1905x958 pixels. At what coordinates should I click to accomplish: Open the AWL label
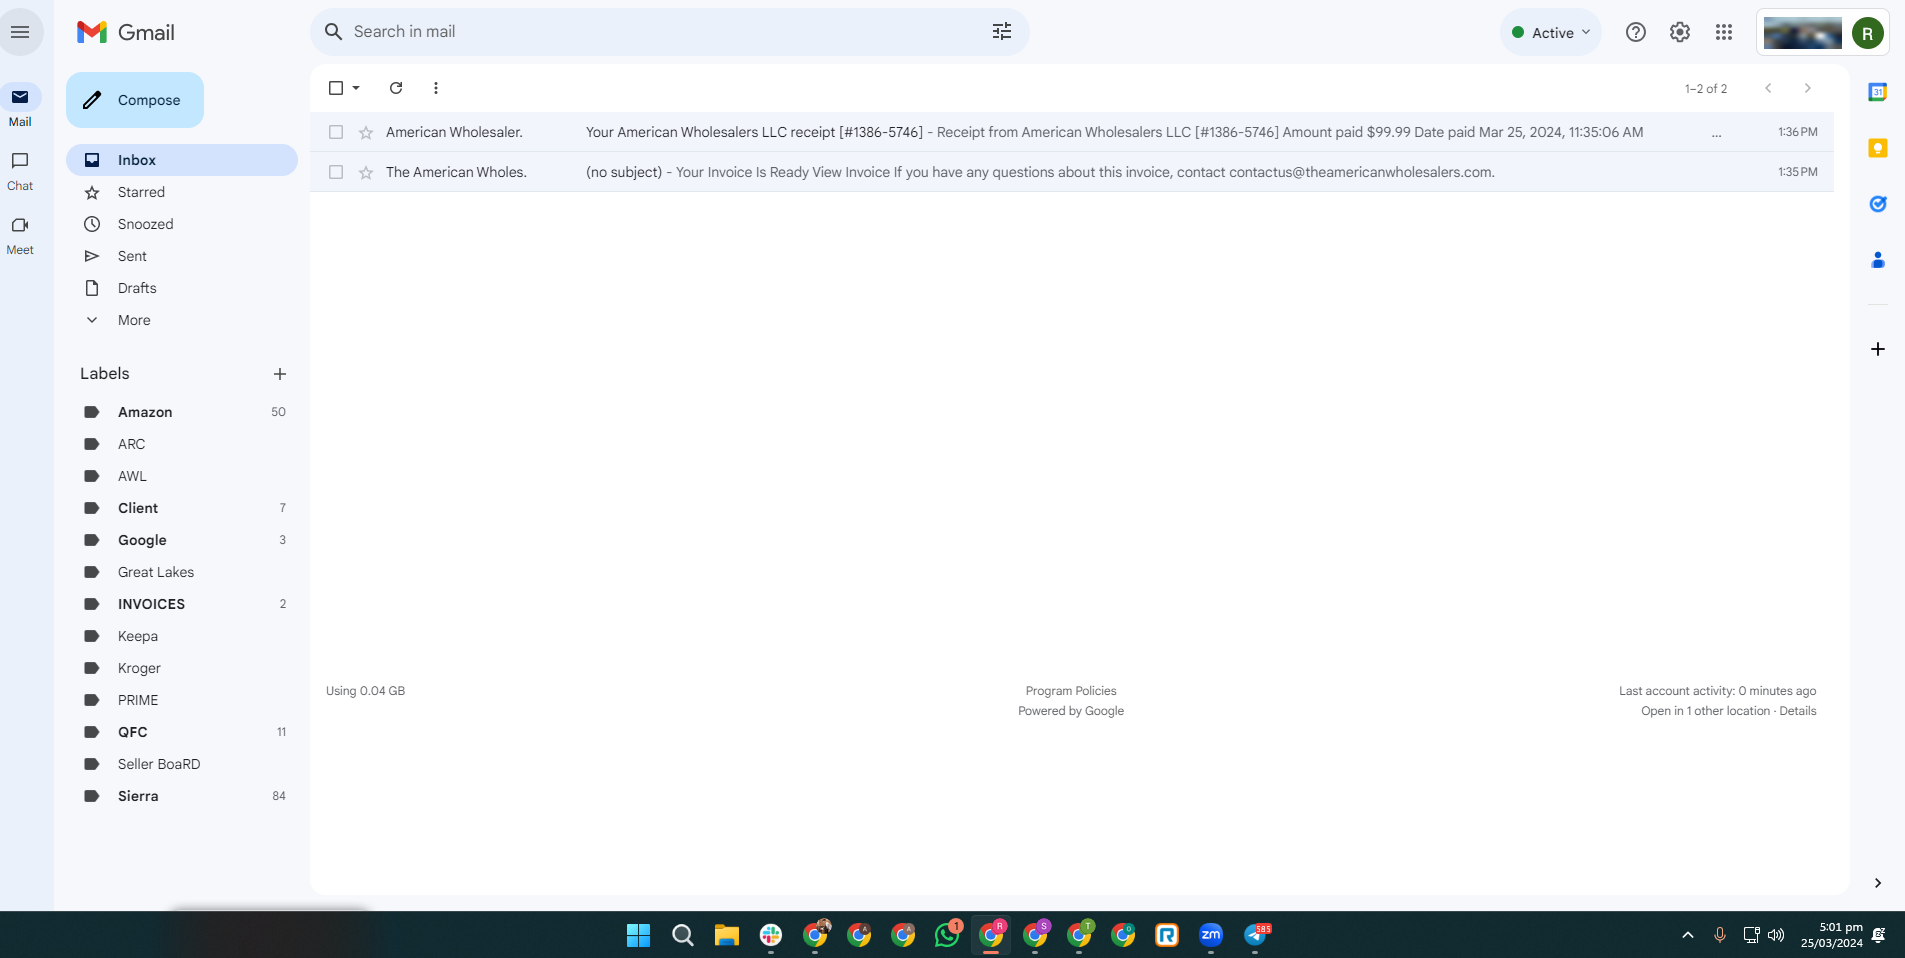tap(182, 476)
